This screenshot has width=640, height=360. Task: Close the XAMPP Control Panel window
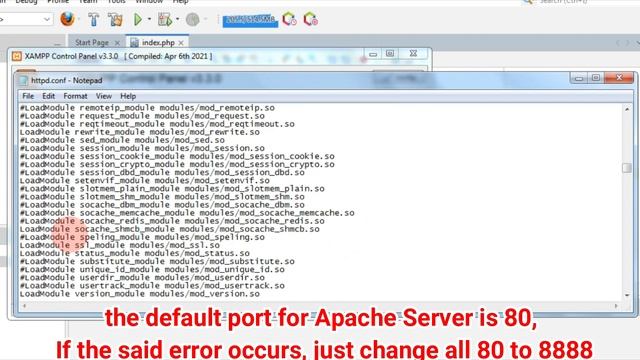[413, 53]
